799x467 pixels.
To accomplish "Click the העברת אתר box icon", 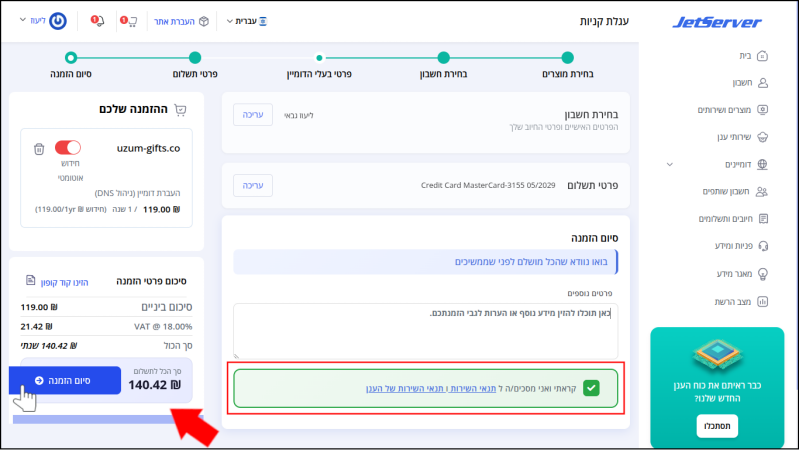I will (x=204, y=21).
